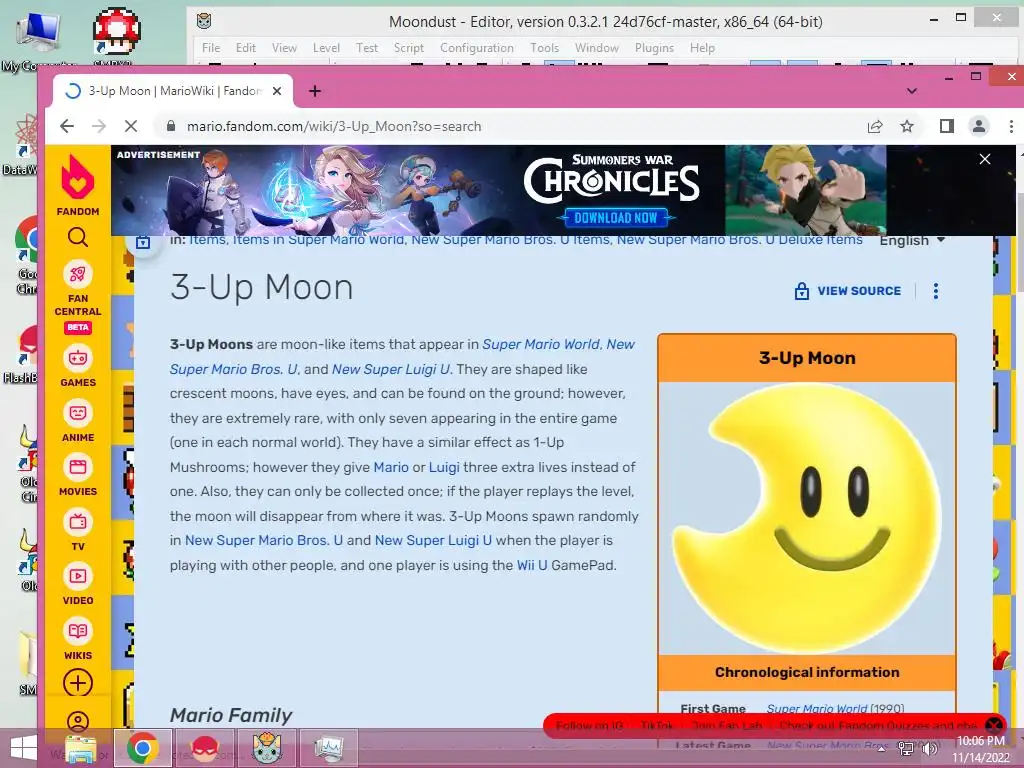The width and height of the screenshot is (1024, 768).
Task: Open the Movies section in the Fandom sidebar
Action: [x=78, y=475]
